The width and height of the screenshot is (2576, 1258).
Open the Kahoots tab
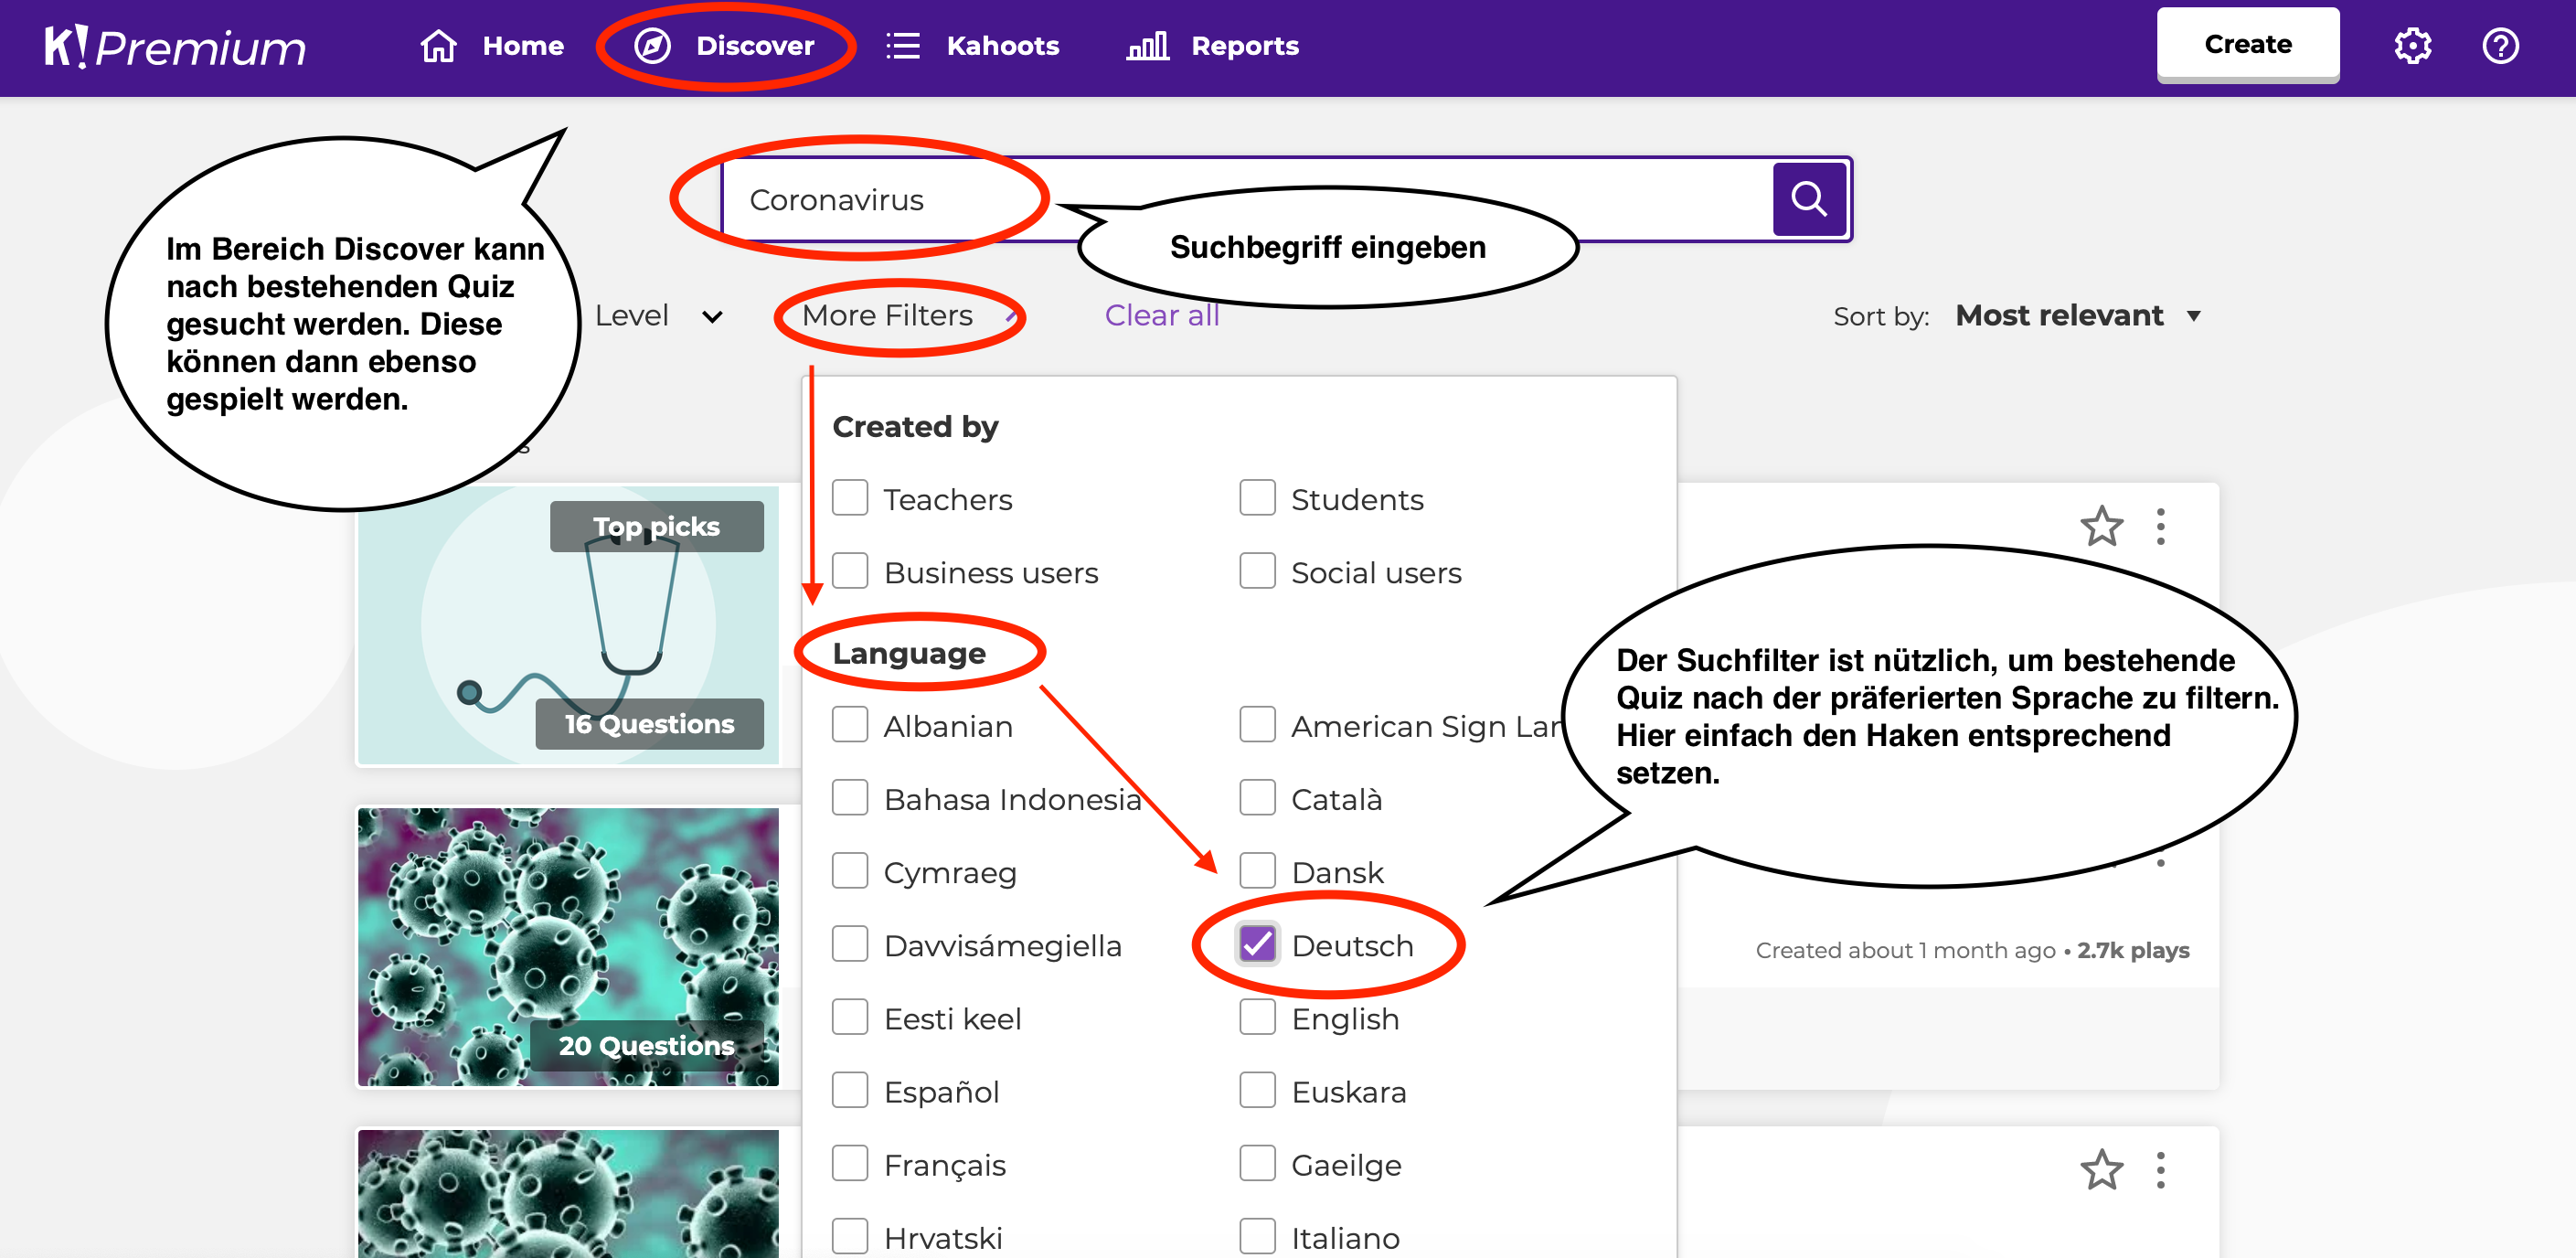pyautogui.click(x=972, y=46)
